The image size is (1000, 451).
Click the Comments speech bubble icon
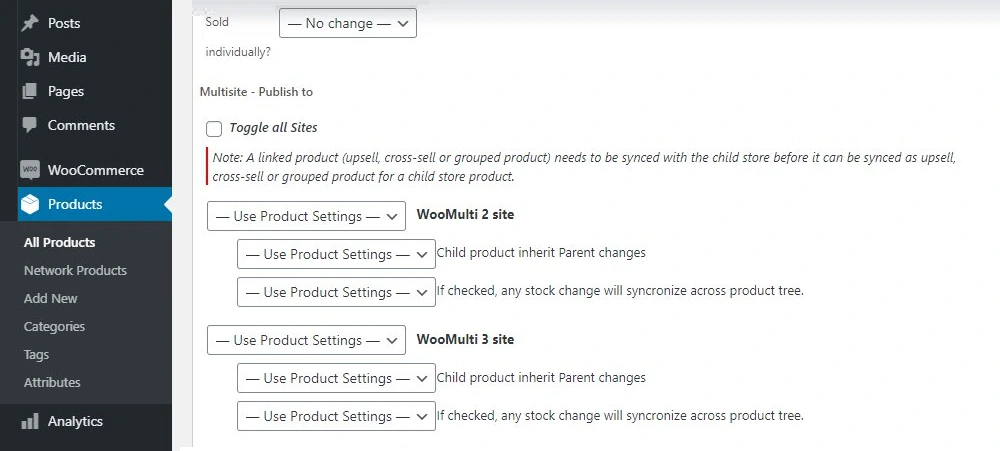coord(30,125)
